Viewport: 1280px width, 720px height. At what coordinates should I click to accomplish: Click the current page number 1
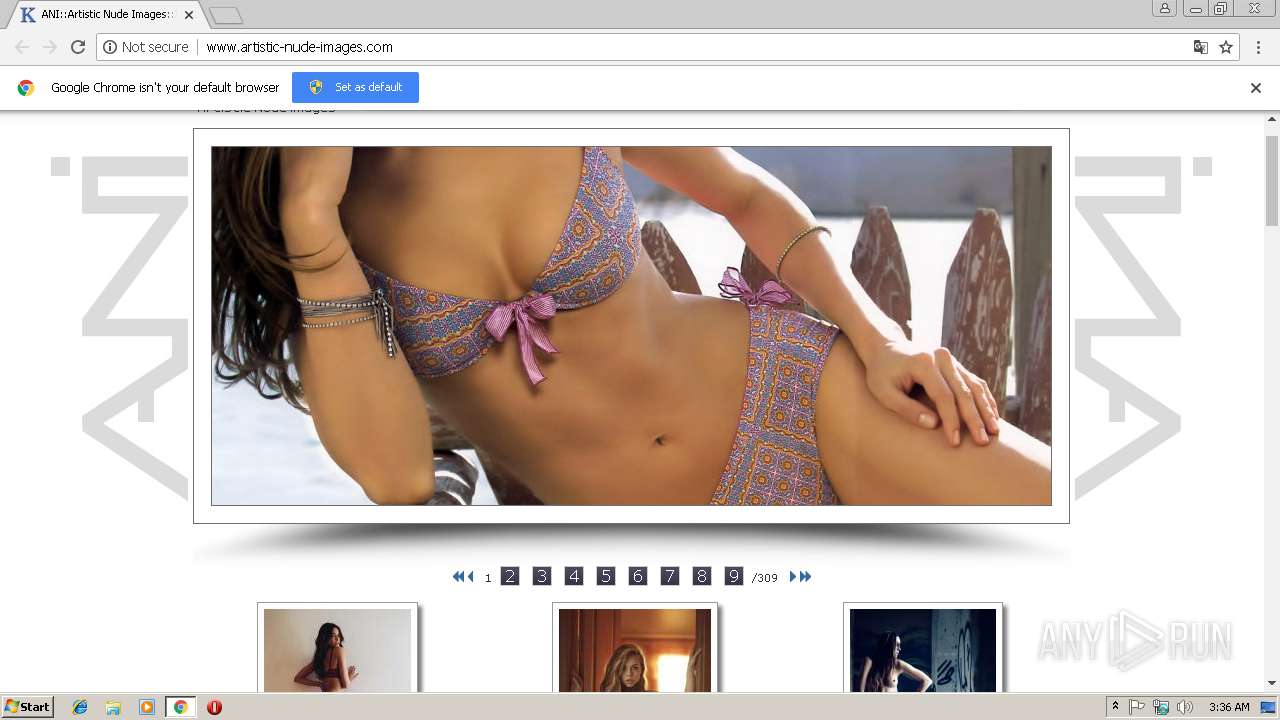tap(488, 578)
